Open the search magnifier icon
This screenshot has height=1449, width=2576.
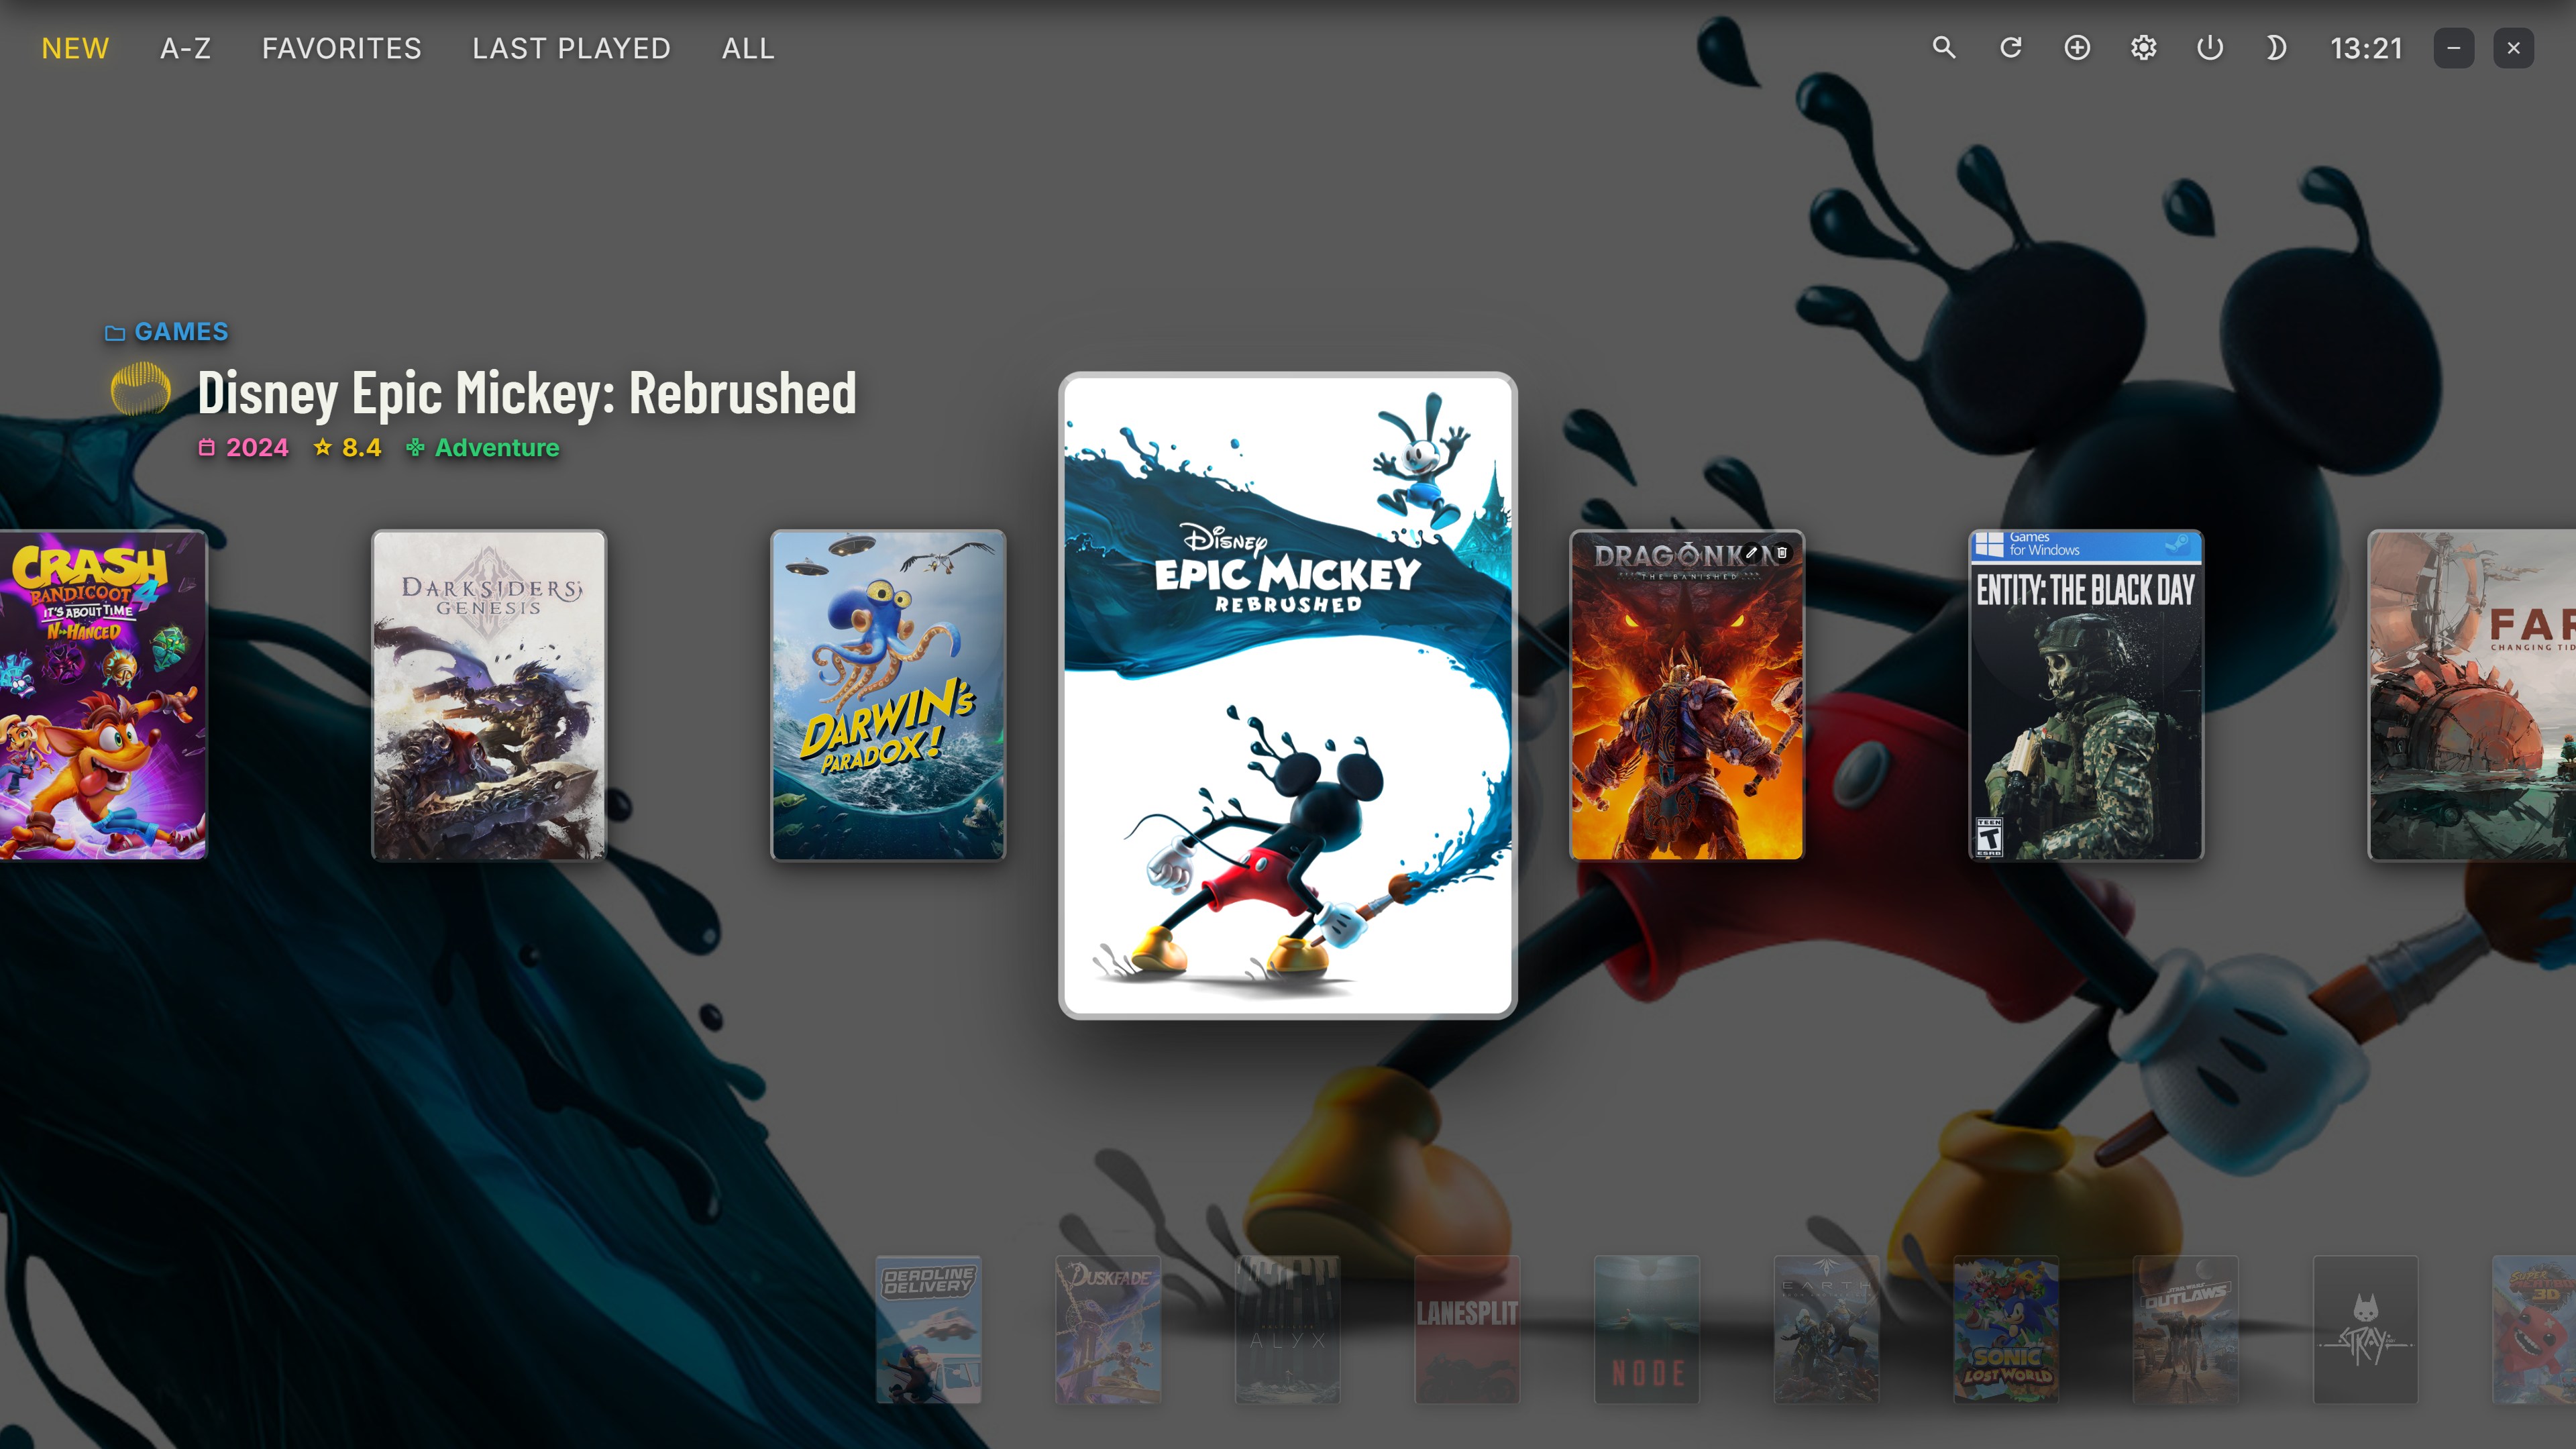(x=1943, y=48)
